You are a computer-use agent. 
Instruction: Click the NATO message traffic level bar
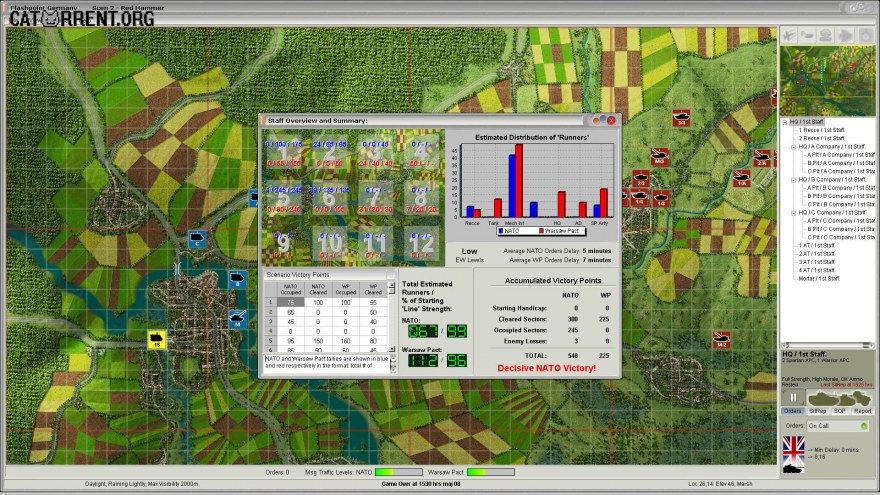pyautogui.click(x=398, y=473)
